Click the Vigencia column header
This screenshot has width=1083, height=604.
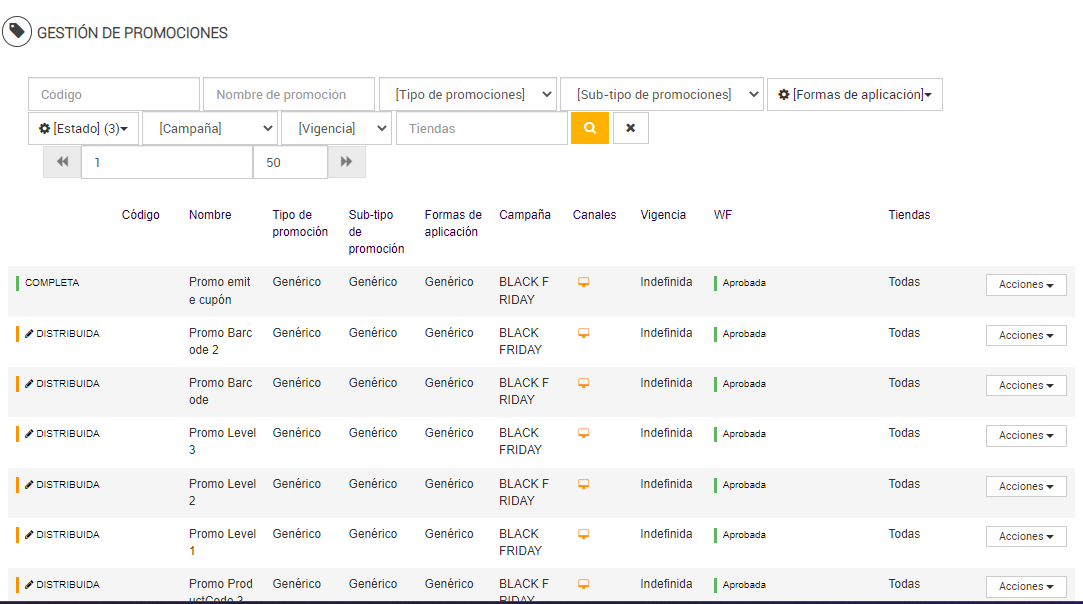(x=663, y=215)
